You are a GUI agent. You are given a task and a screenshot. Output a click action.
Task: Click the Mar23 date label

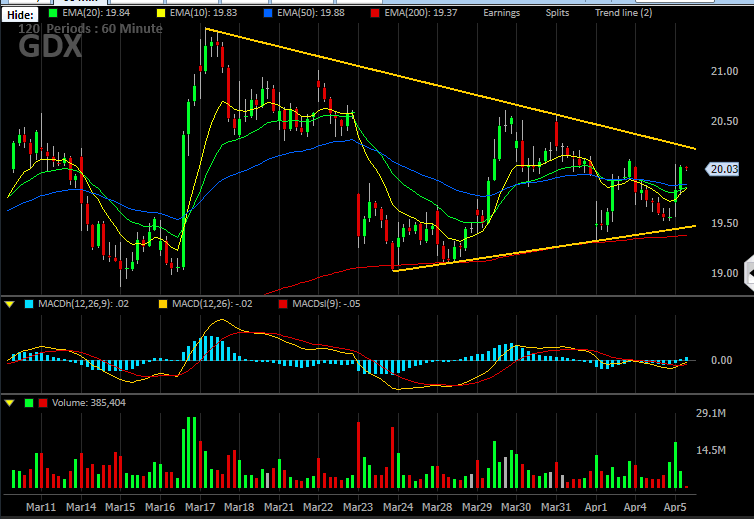(358, 507)
